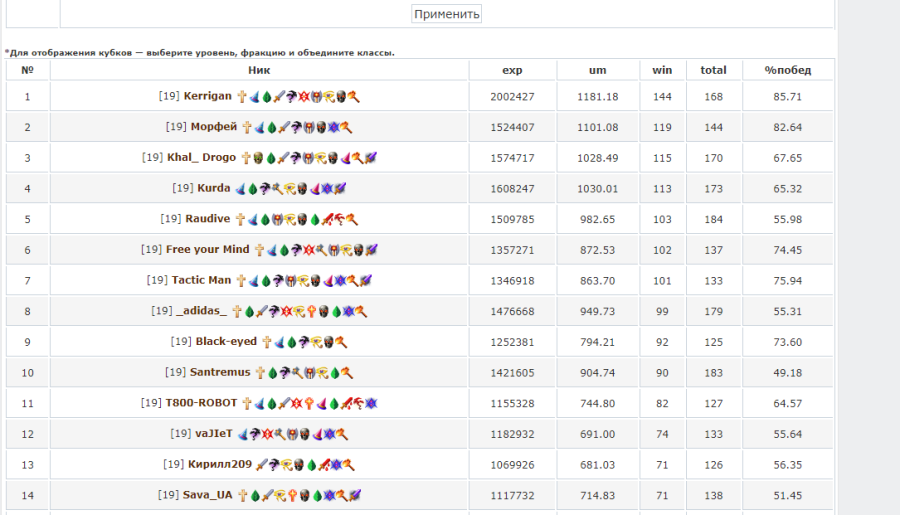Click the golden cross icon beside Kerrigan
Viewport: 900px width, 515px height.
(x=242, y=96)
